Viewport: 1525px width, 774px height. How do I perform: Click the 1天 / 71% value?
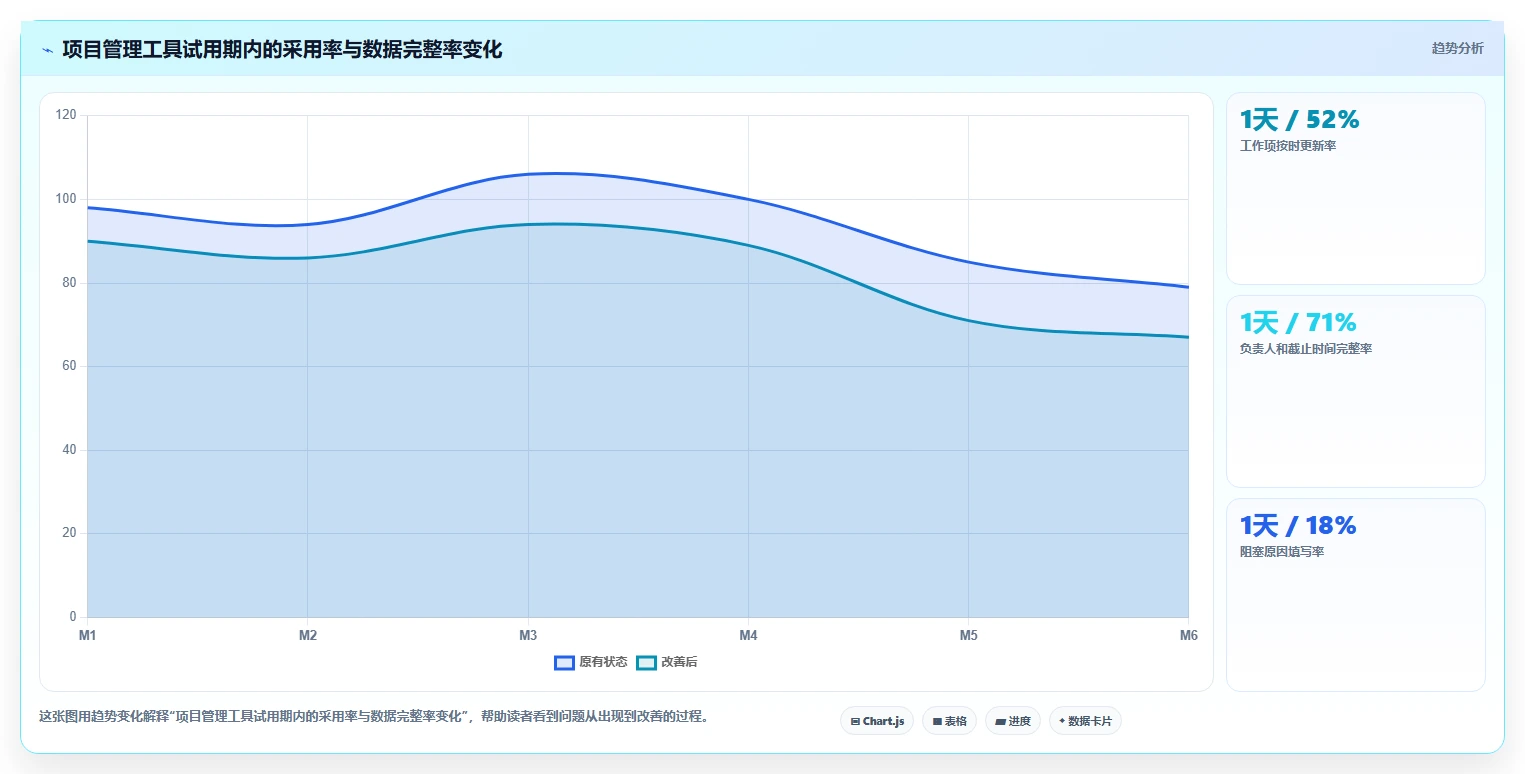pyautogui.click(x=1298, y=323)
